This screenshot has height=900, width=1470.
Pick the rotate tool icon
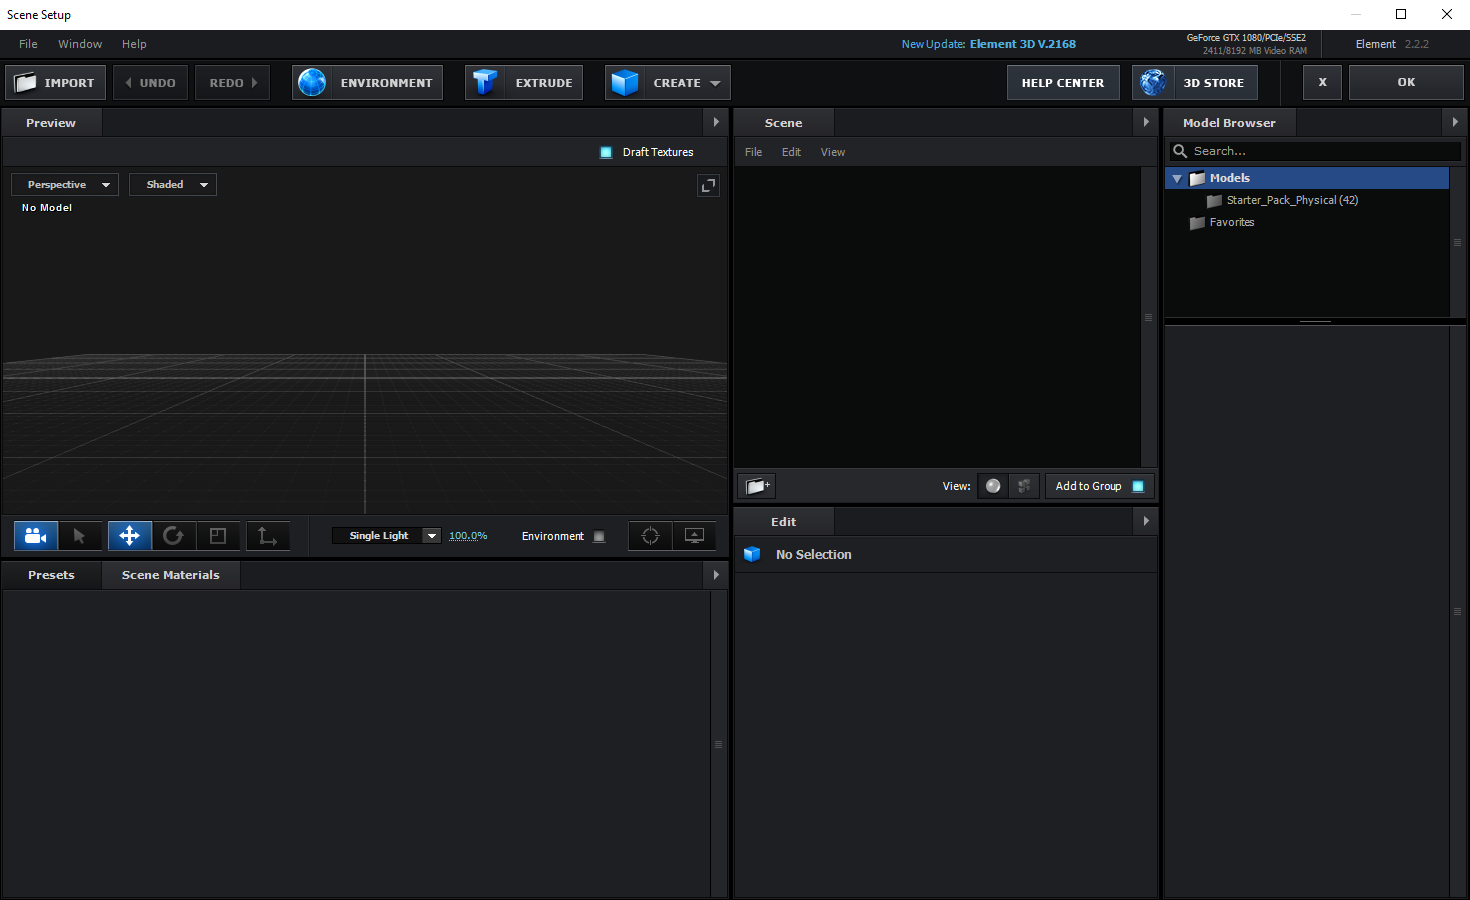(x=173, y=536)
